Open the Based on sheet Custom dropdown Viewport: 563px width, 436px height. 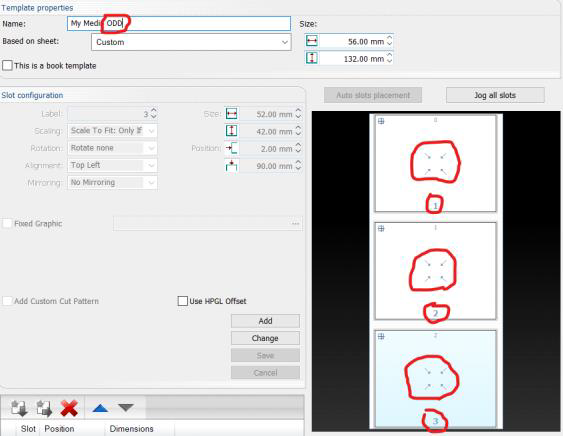pyautogui.click(x=191, y=42)
